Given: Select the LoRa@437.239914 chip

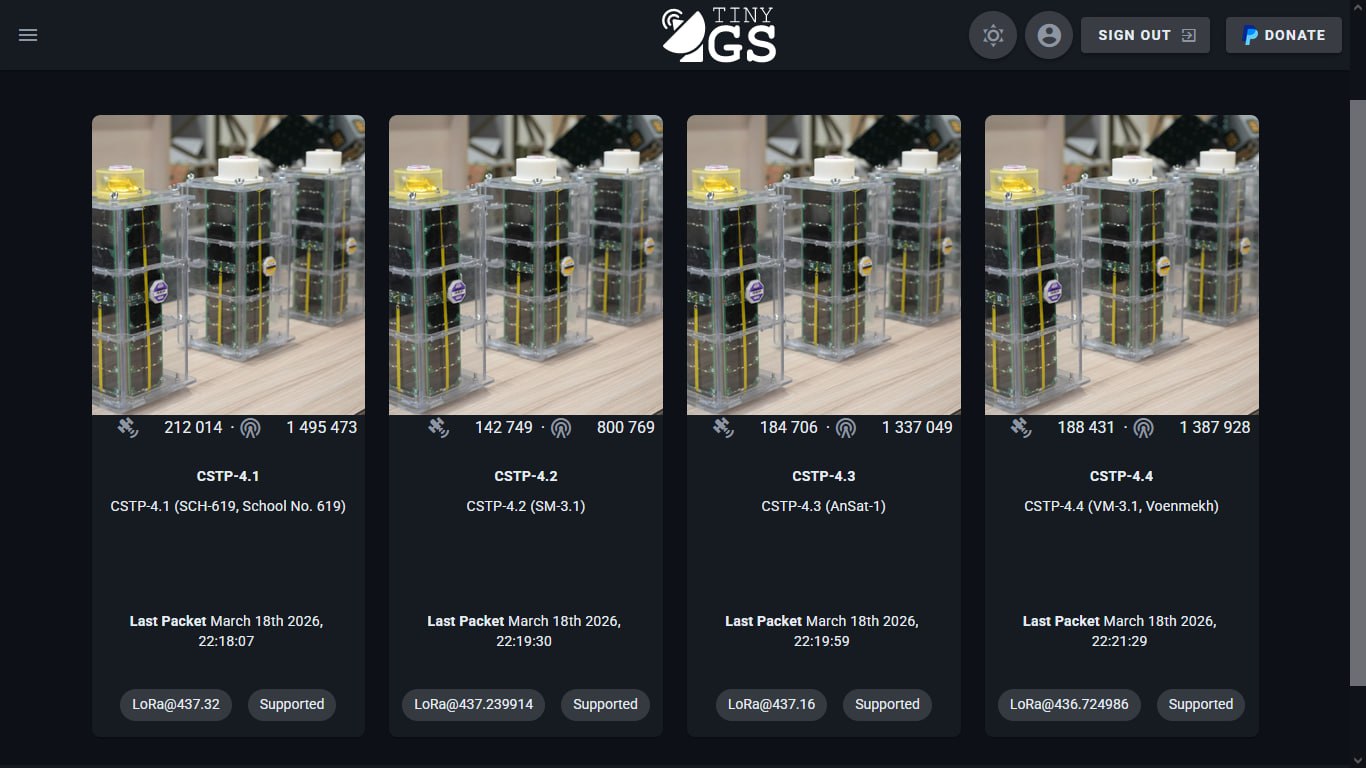Looking at the screenshot, I should [x=474, y=704].
